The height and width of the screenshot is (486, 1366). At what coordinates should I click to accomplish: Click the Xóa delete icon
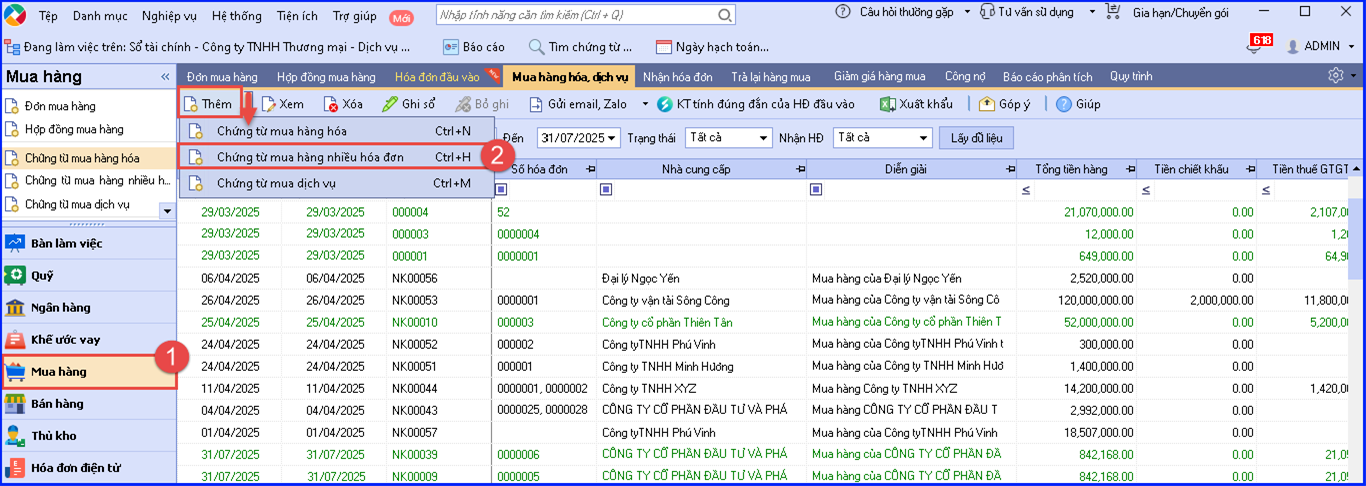tap(331, 104)
